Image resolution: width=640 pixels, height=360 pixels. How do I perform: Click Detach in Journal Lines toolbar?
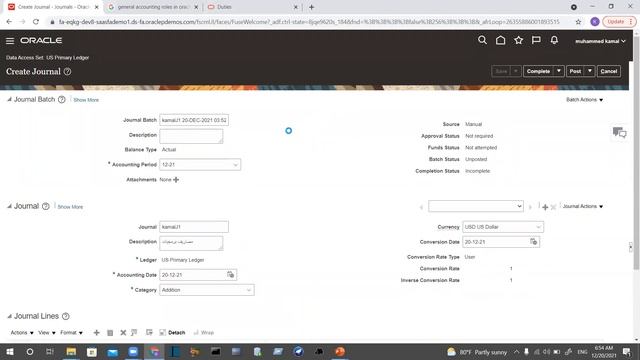[172, 333]
